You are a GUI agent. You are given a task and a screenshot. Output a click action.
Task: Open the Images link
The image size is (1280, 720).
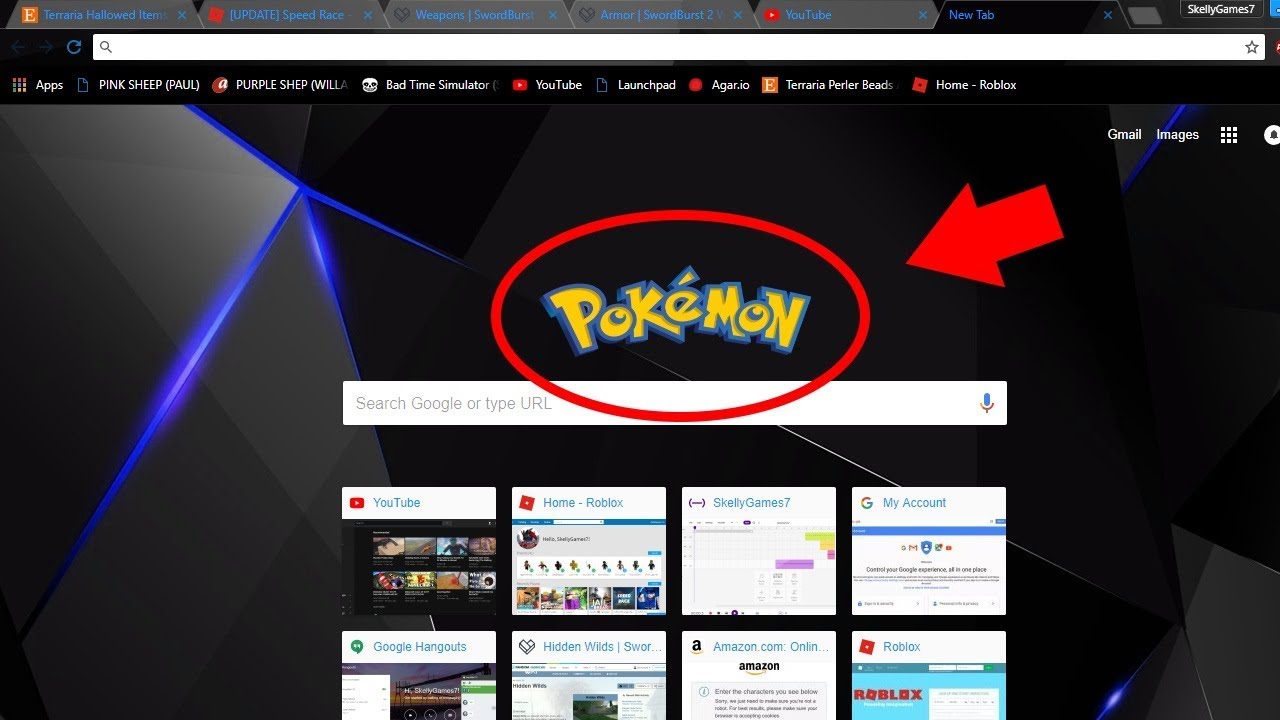click(1177, 135)
